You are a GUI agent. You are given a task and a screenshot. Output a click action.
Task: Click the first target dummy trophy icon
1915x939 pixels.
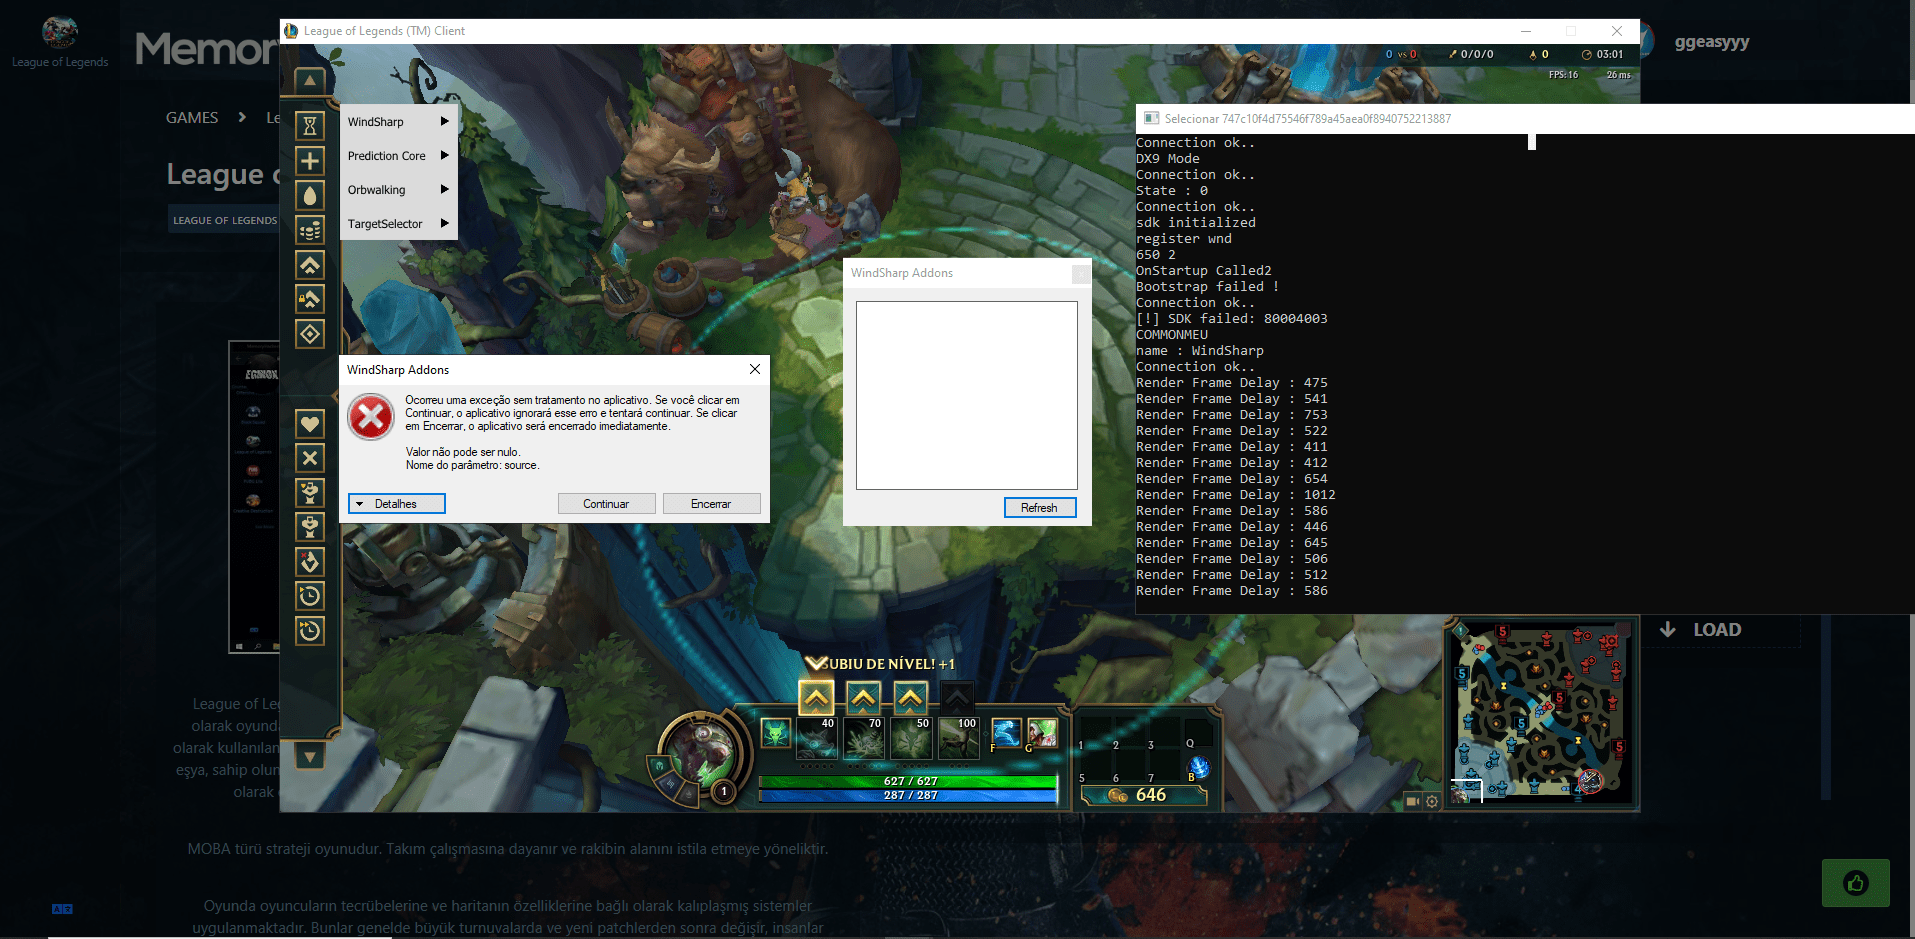310,492
